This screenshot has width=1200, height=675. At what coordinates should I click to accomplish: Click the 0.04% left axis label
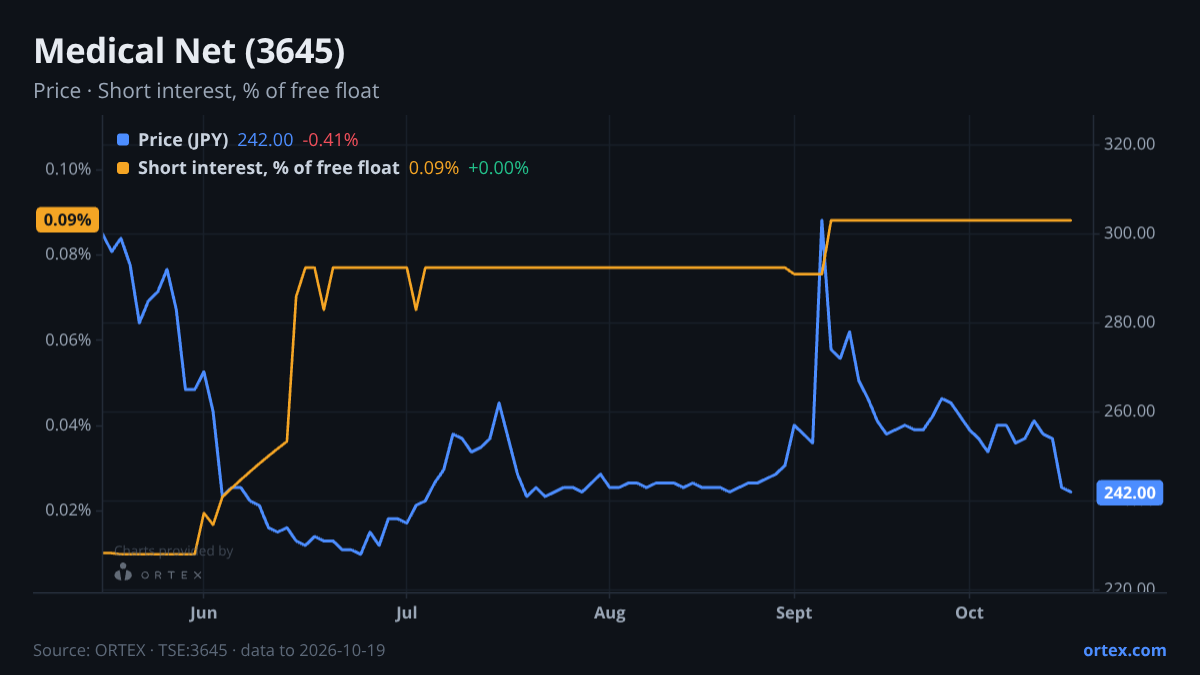pos(68,425)
